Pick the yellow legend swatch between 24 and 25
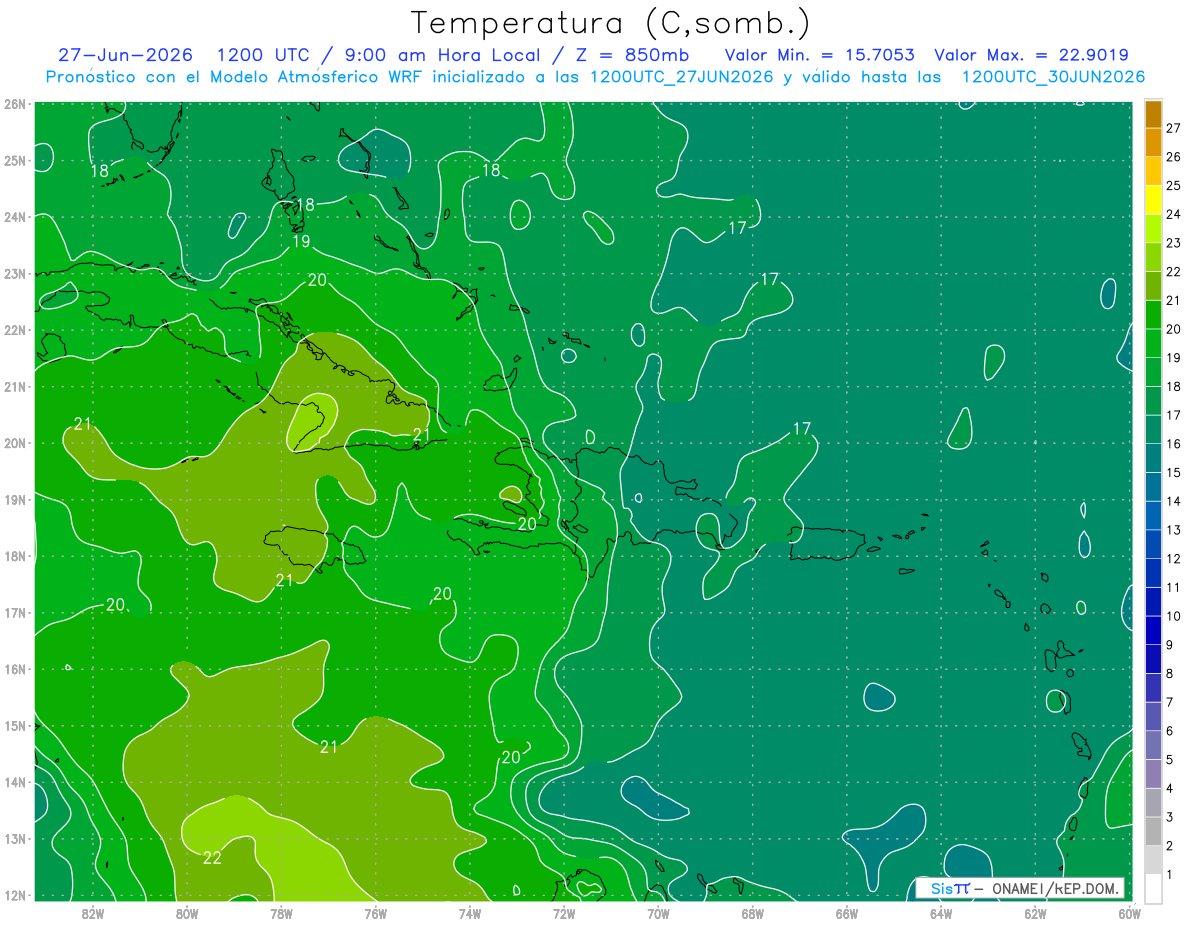This screenshot has height=927, width=1200. 1153,200
